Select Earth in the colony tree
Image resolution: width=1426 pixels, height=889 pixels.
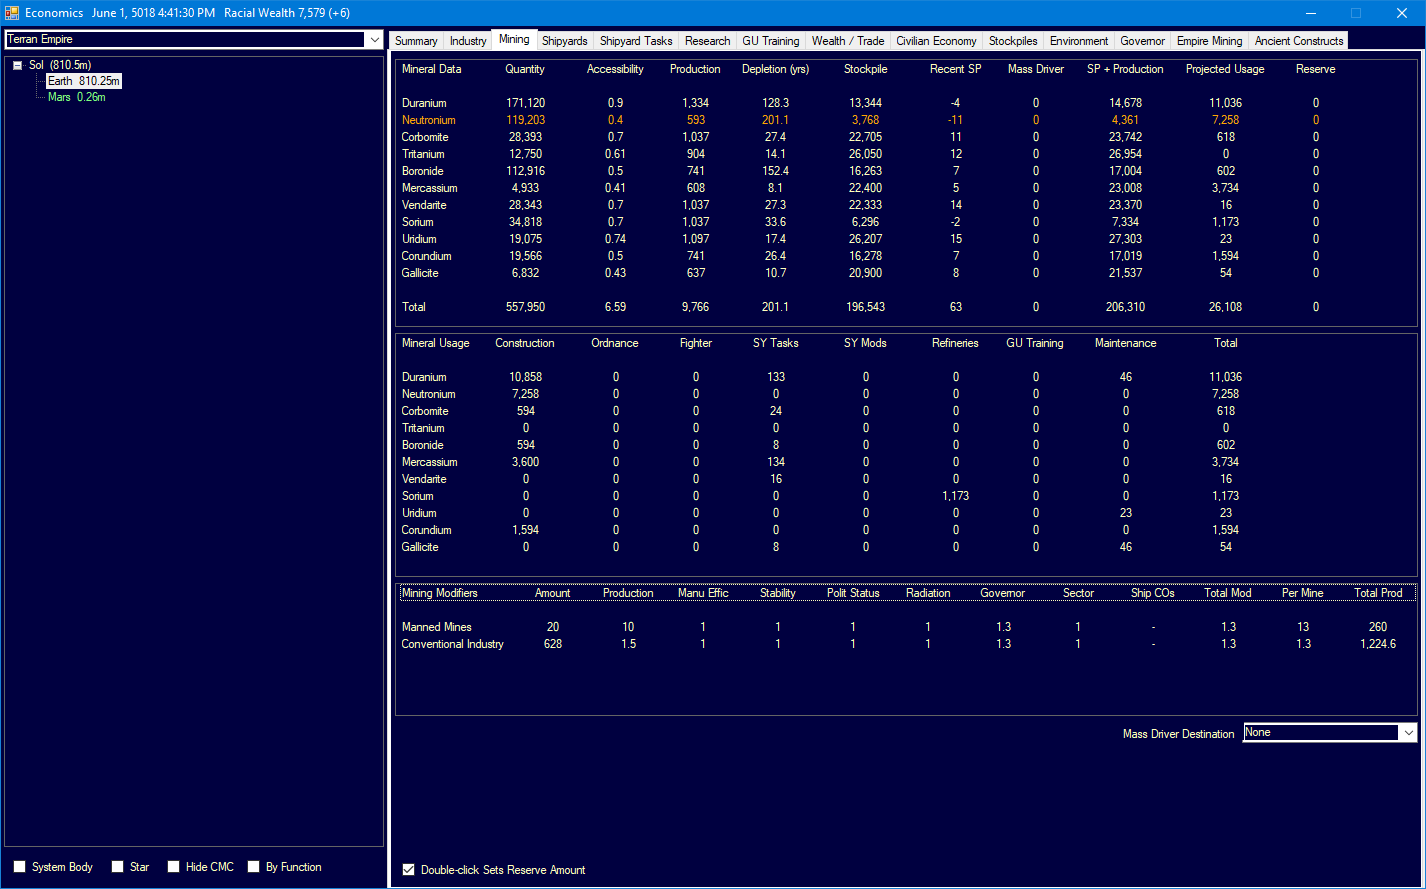click(84, 81)
